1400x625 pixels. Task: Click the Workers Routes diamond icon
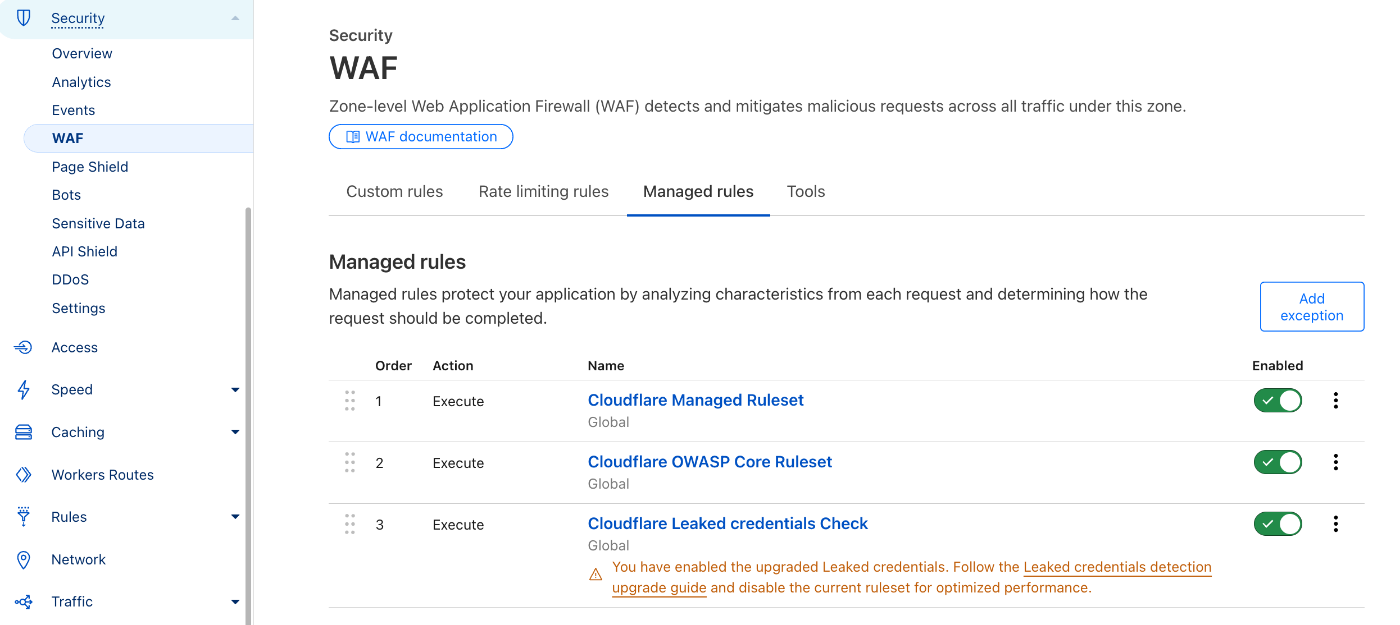tap(24, 475)
